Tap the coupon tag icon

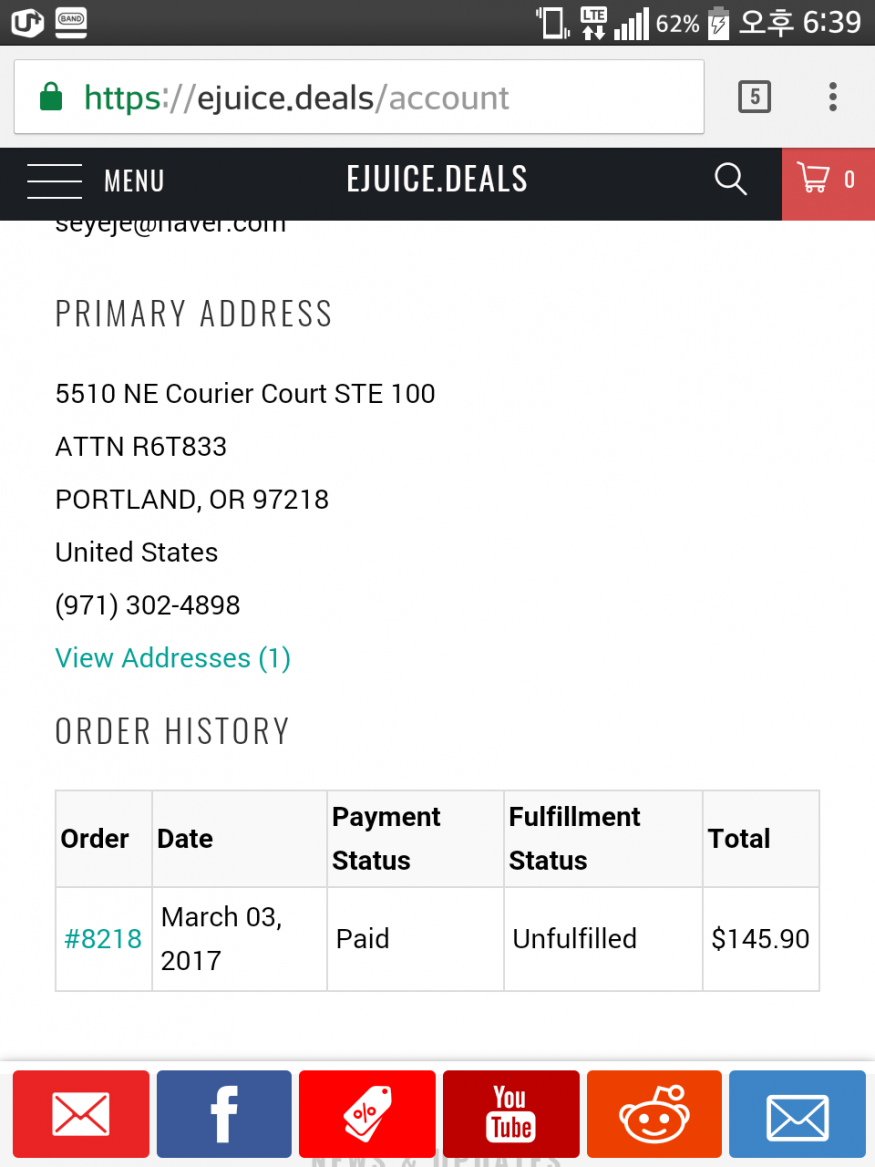point(367,1113)
